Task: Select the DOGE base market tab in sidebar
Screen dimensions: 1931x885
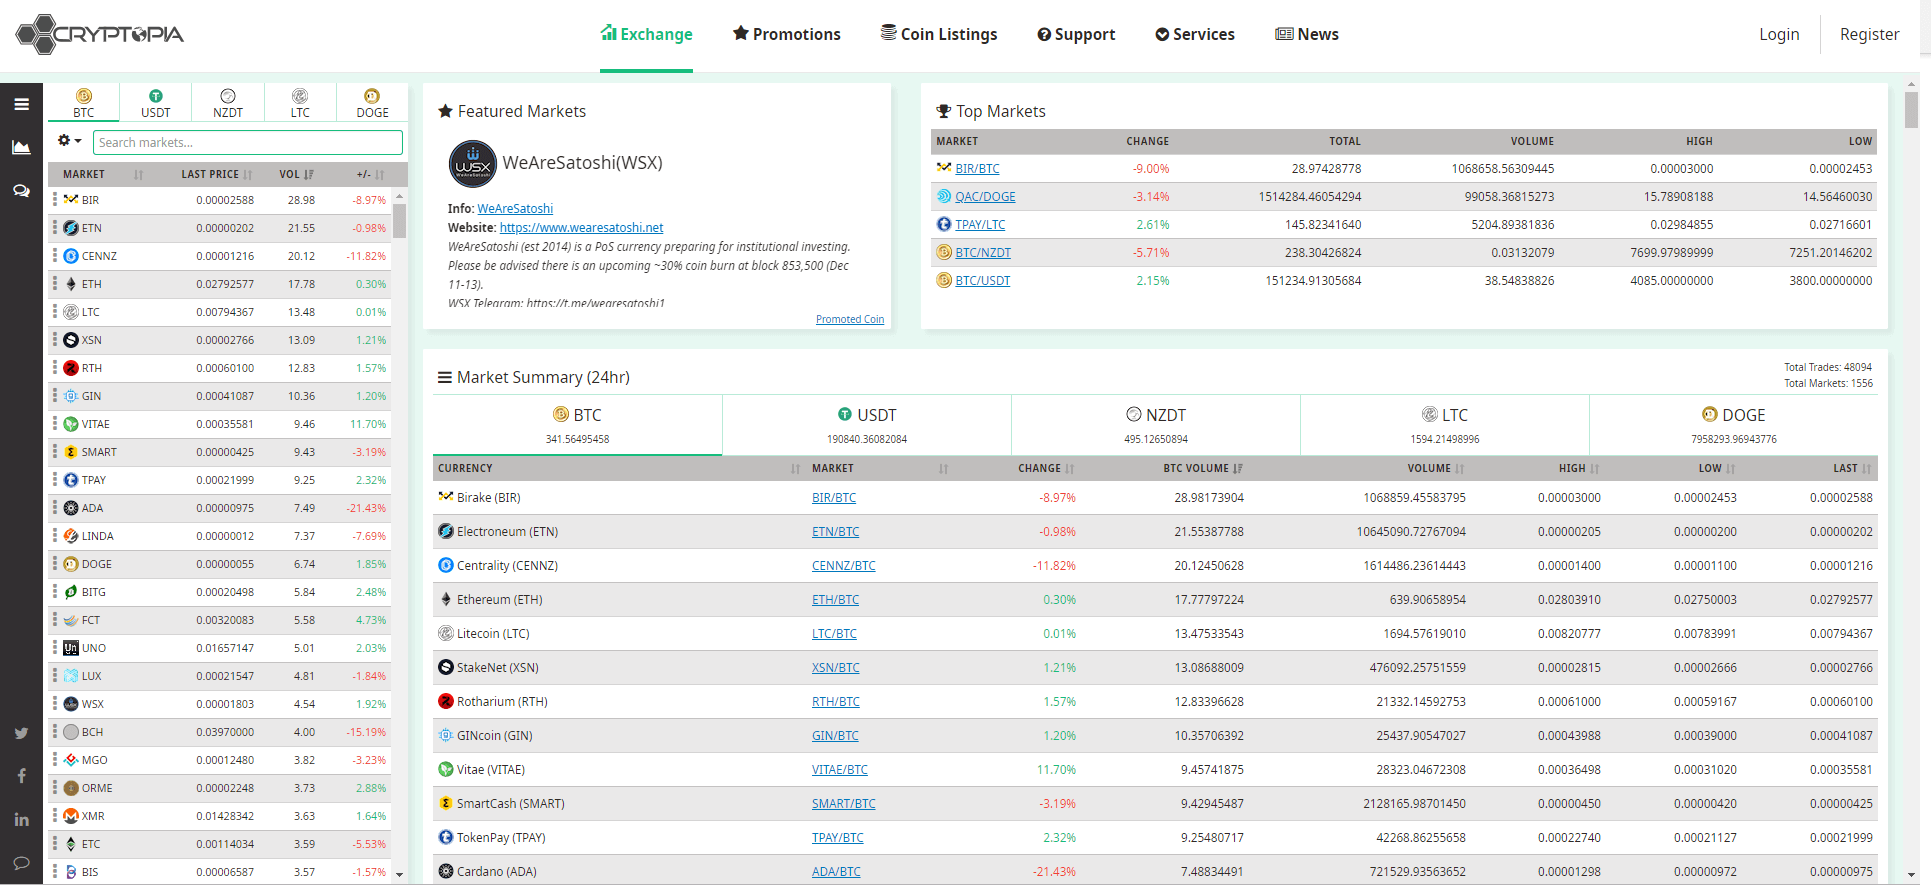Action: click(x=372, y=103)
